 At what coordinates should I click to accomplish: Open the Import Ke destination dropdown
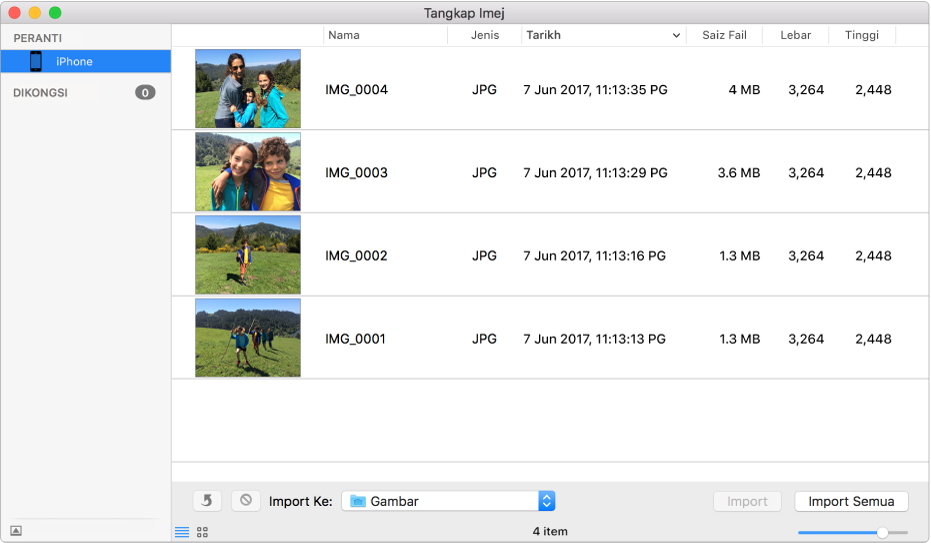546,501
